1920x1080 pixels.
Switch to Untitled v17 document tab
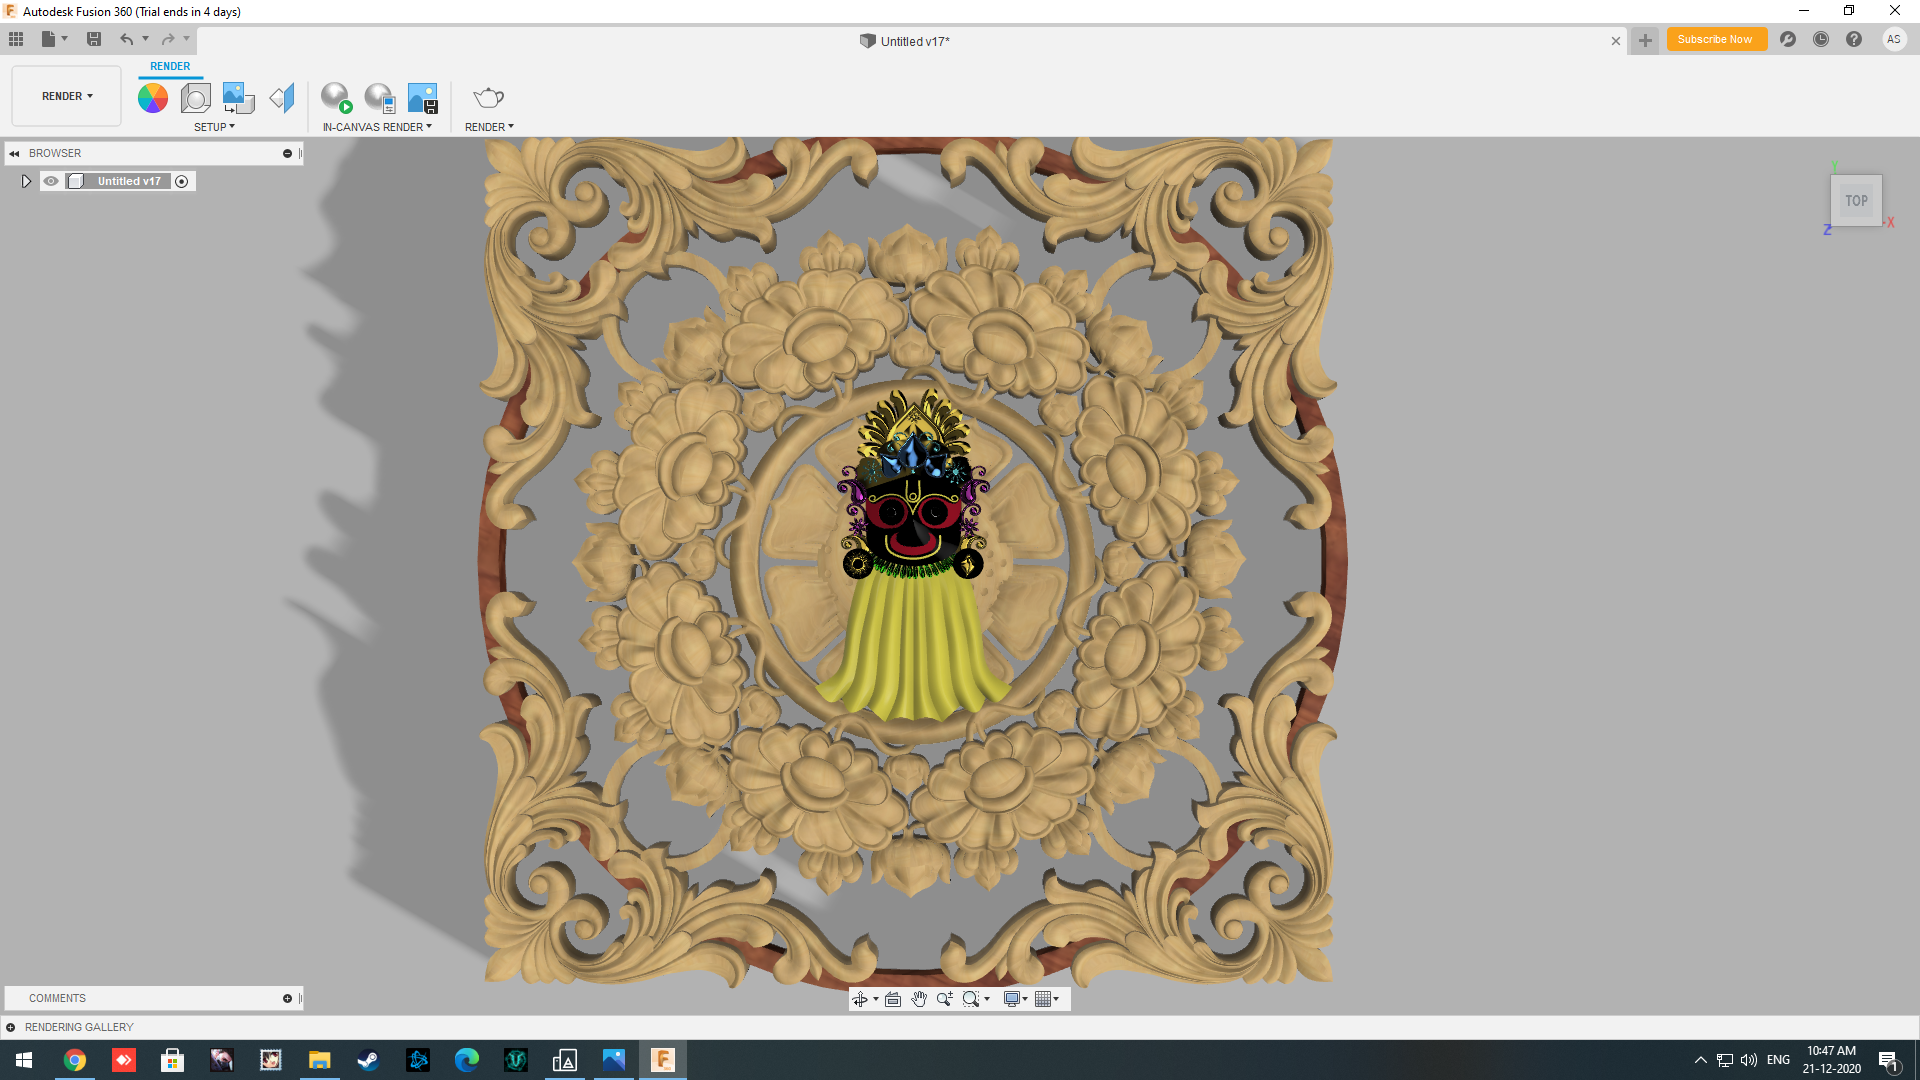(x=905, y=41)
